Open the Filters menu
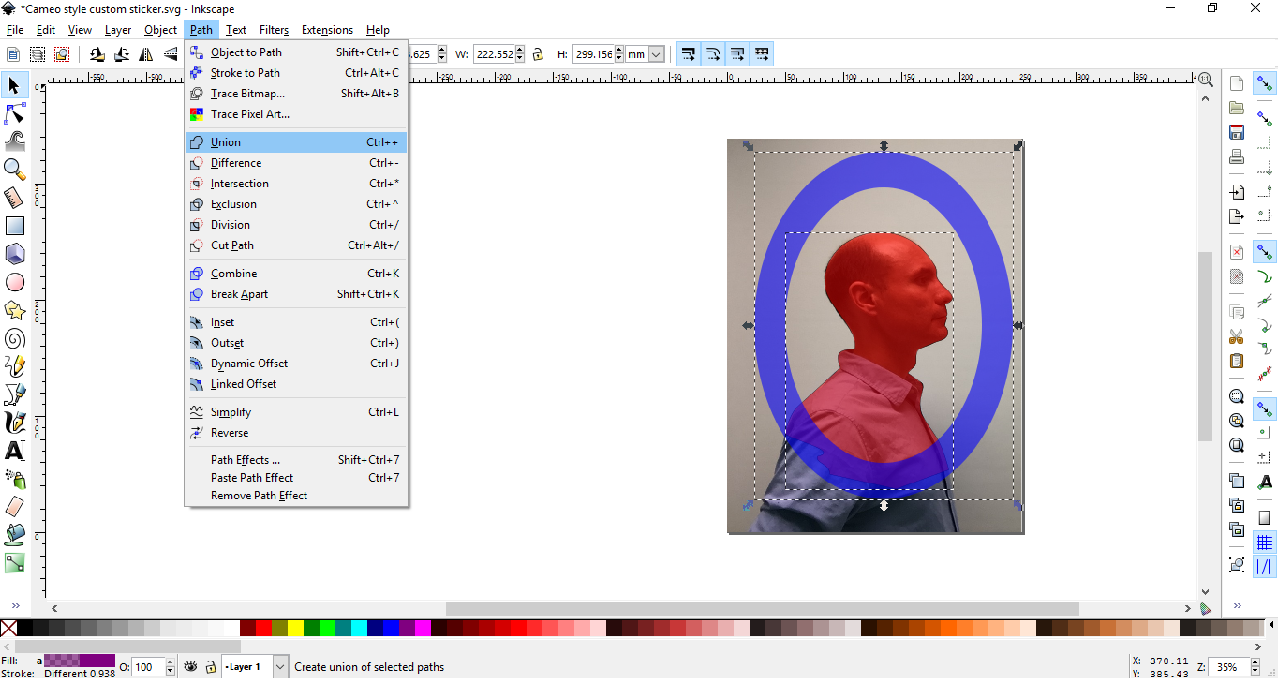This screenshot has height=678, width=1278. 274,30
